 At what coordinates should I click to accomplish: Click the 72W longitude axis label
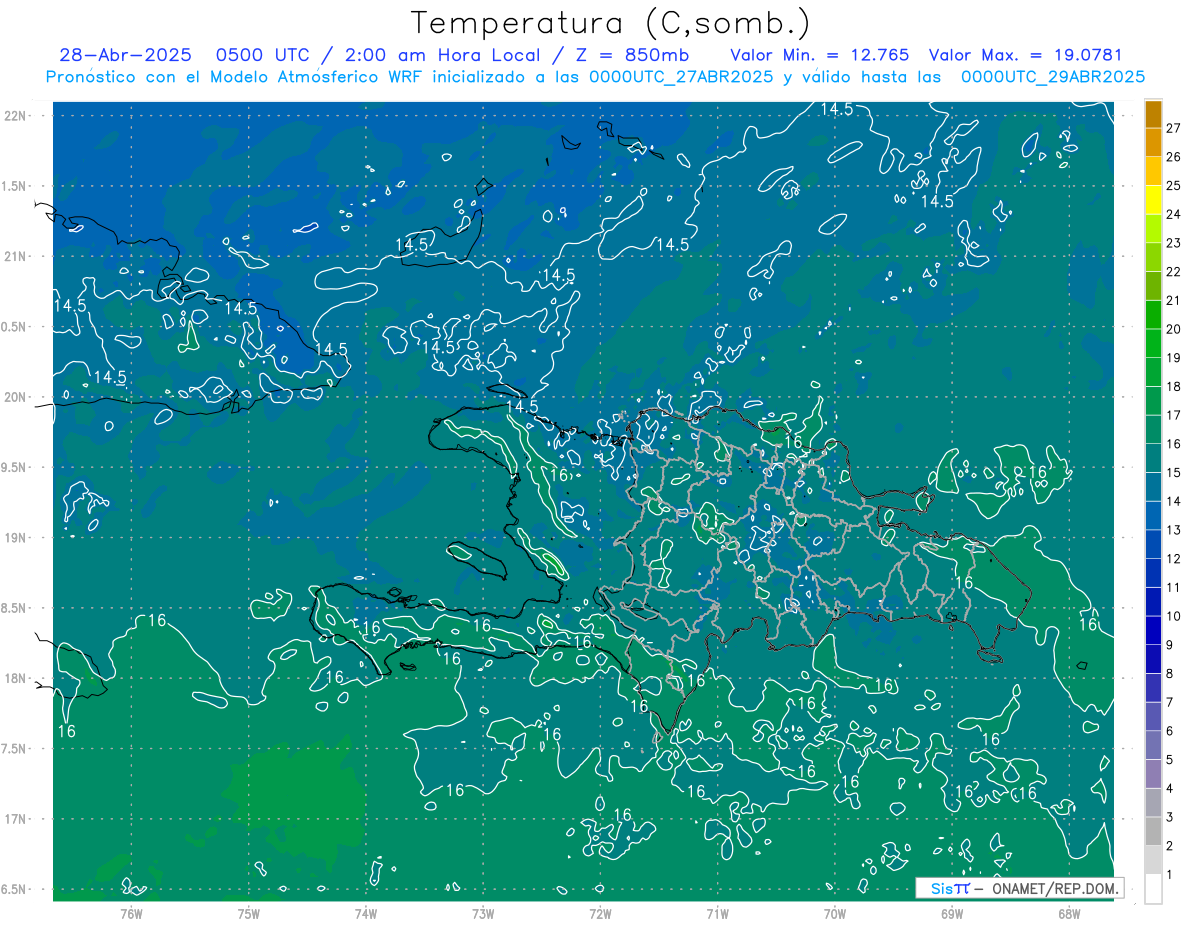coord(600,913)
